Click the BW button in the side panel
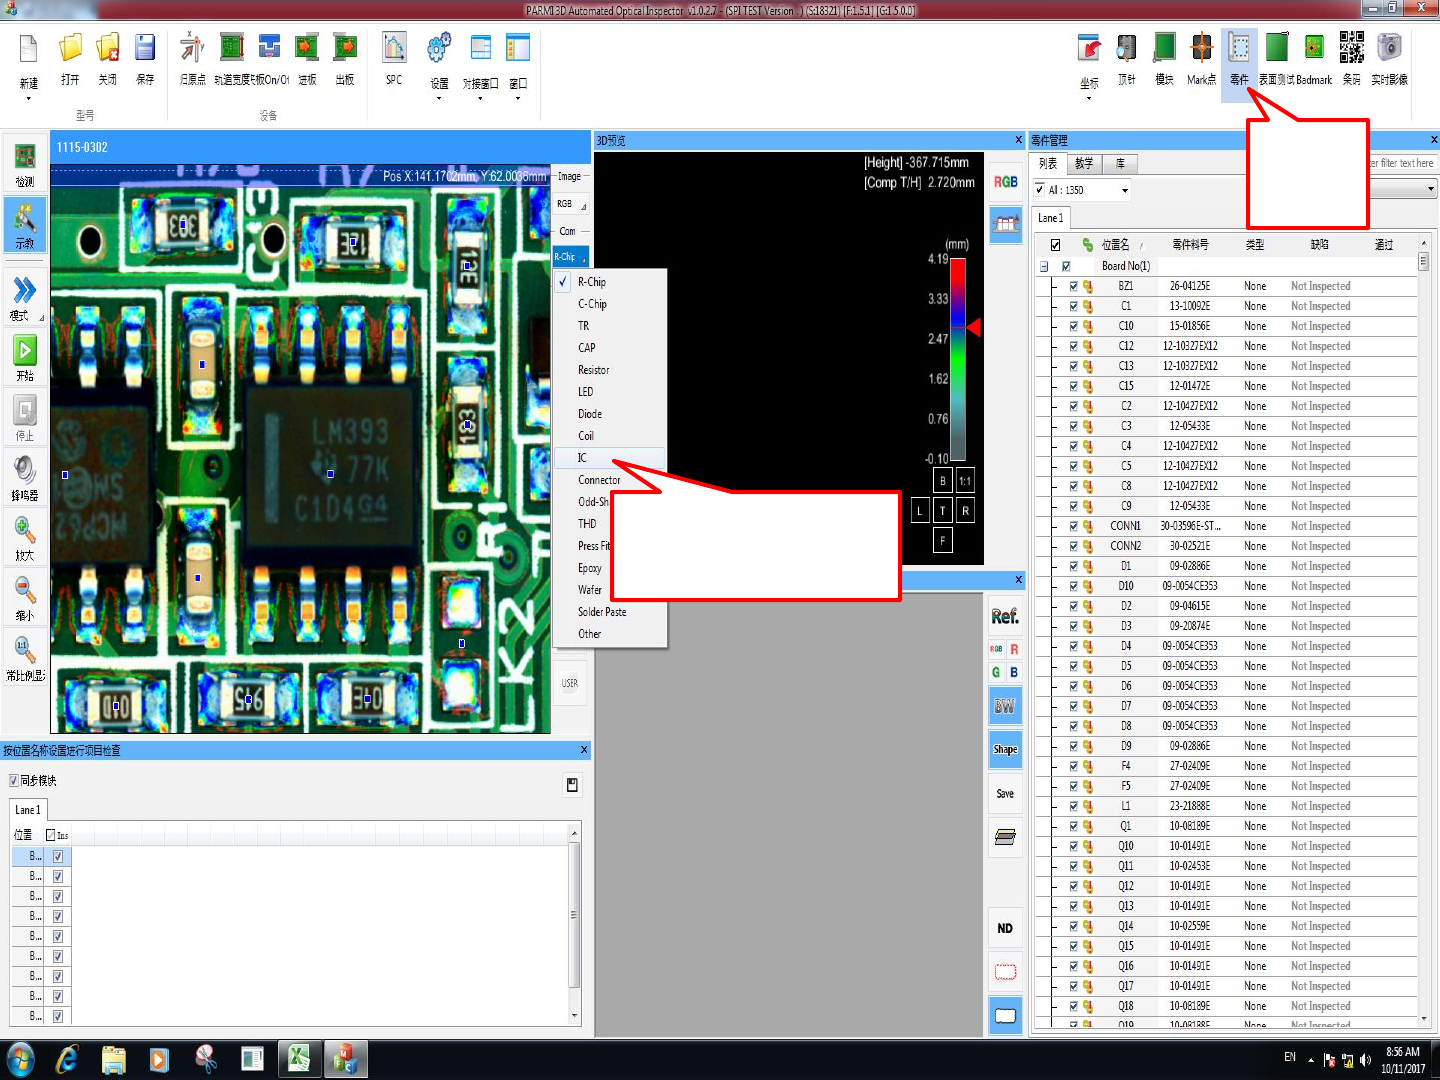The image size is (1440, 1080). (x=1005, y=706)
